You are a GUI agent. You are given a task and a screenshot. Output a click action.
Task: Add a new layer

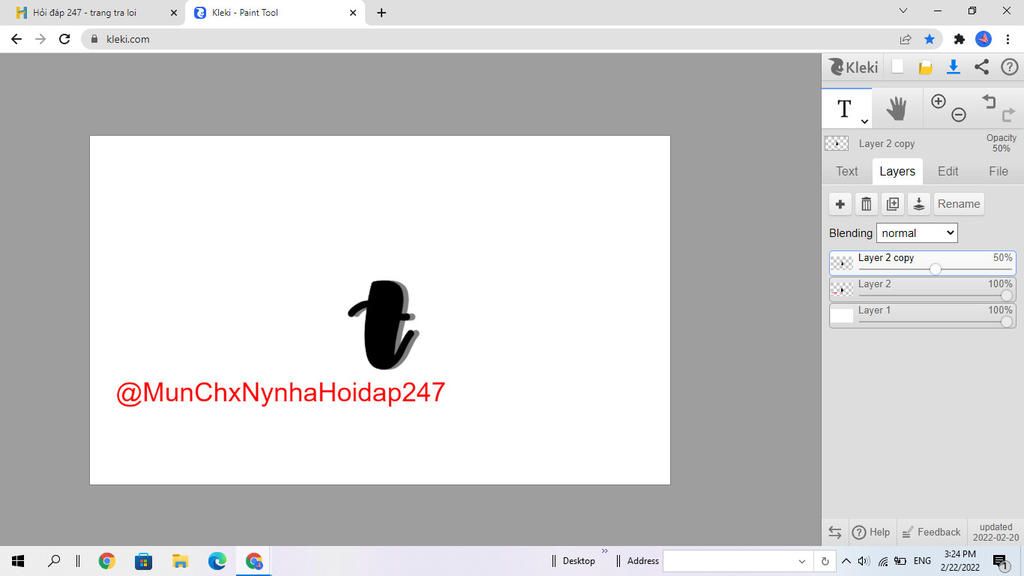840,204
